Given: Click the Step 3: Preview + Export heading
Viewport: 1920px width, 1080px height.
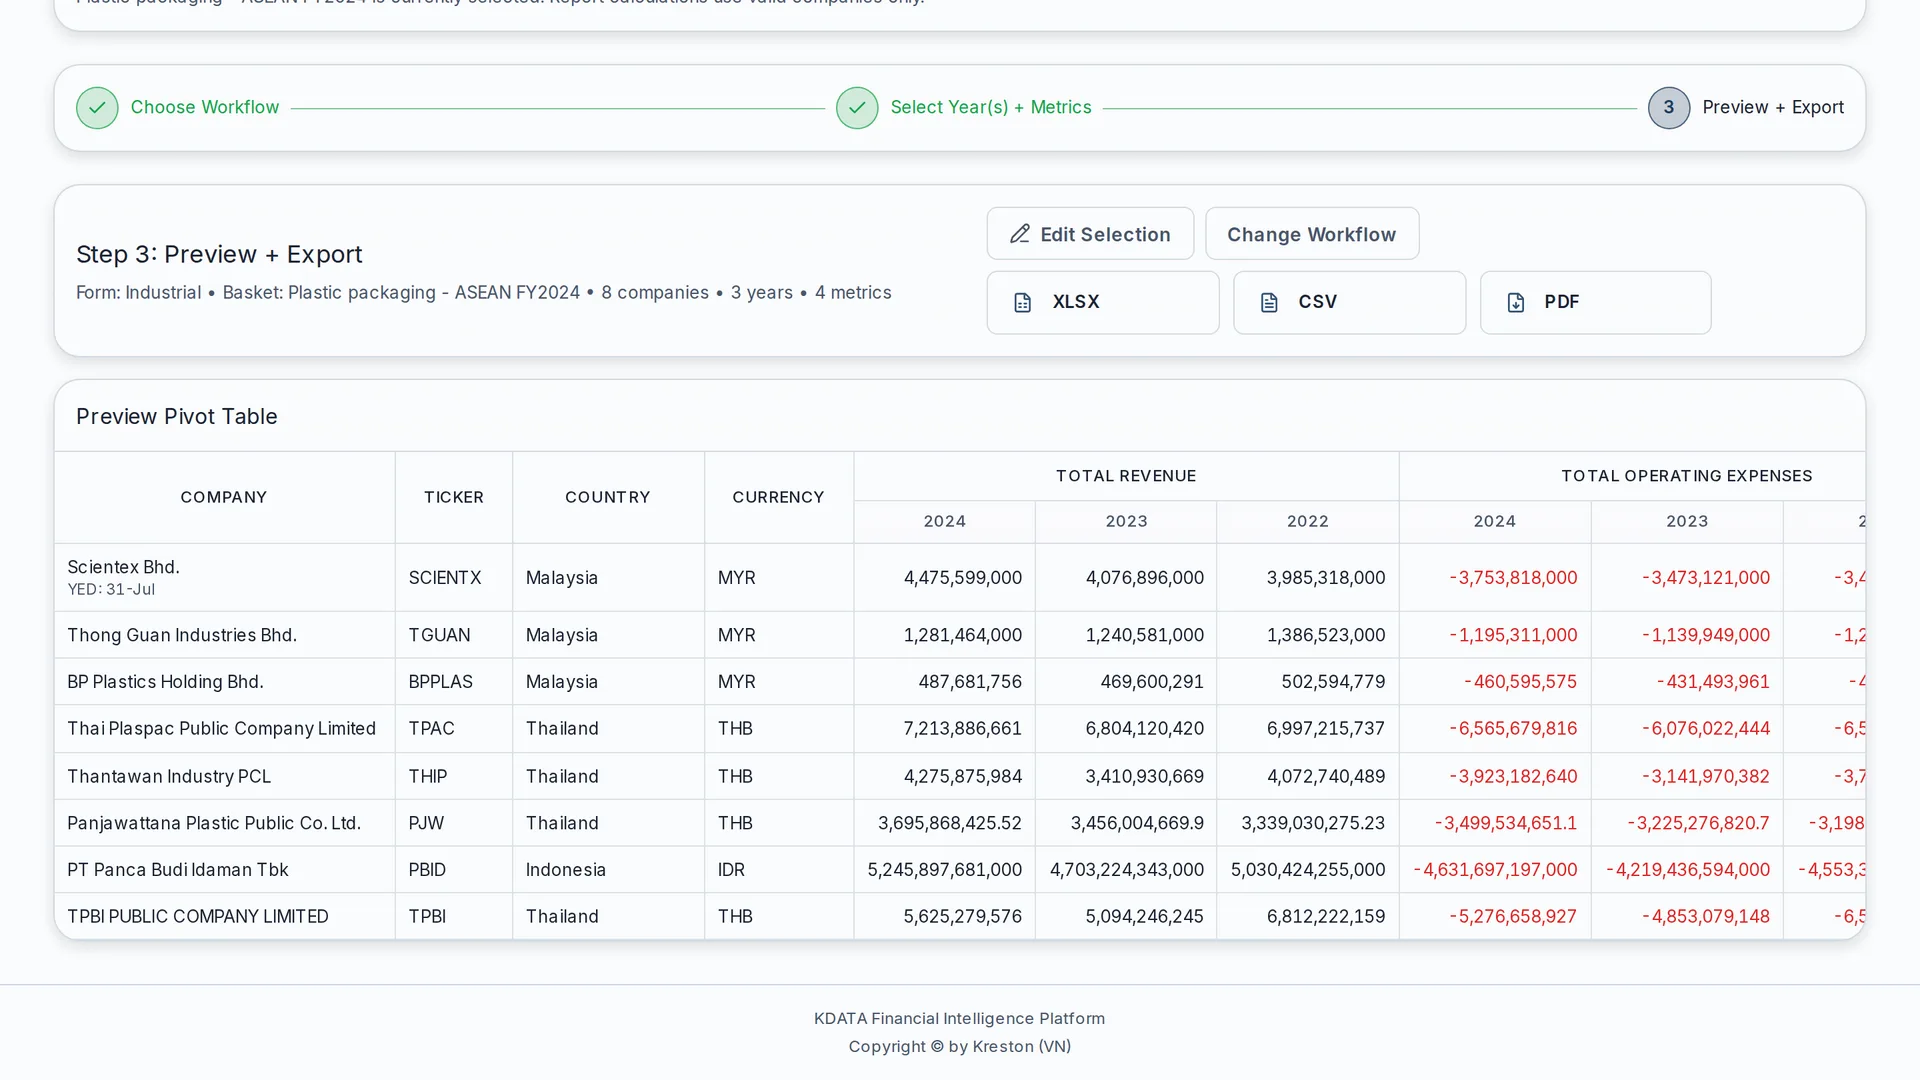Looking at the screenshot, I should (x=219, y=254).
